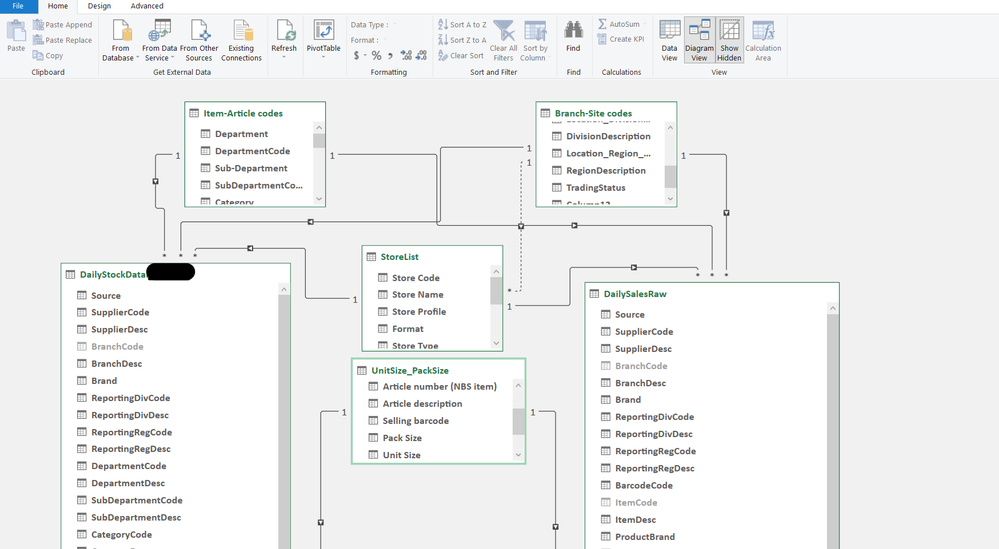Switch to the Advanced tab
Screen dimensions: 999x549
point(147,6)
